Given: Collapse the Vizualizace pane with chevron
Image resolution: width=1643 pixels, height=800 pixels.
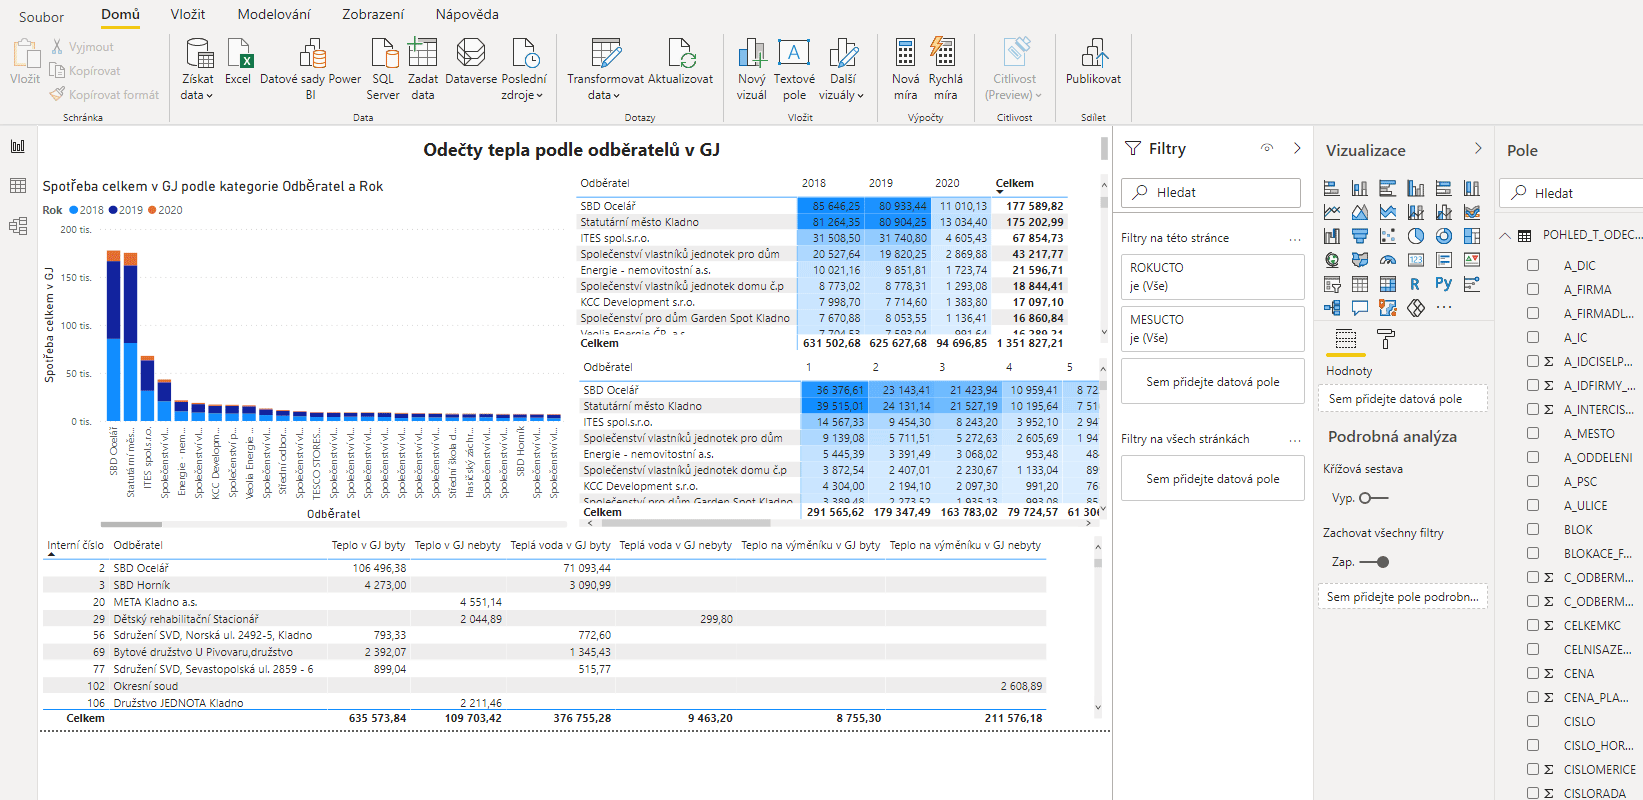Looking at the screenshot, I should point(1478,149).
